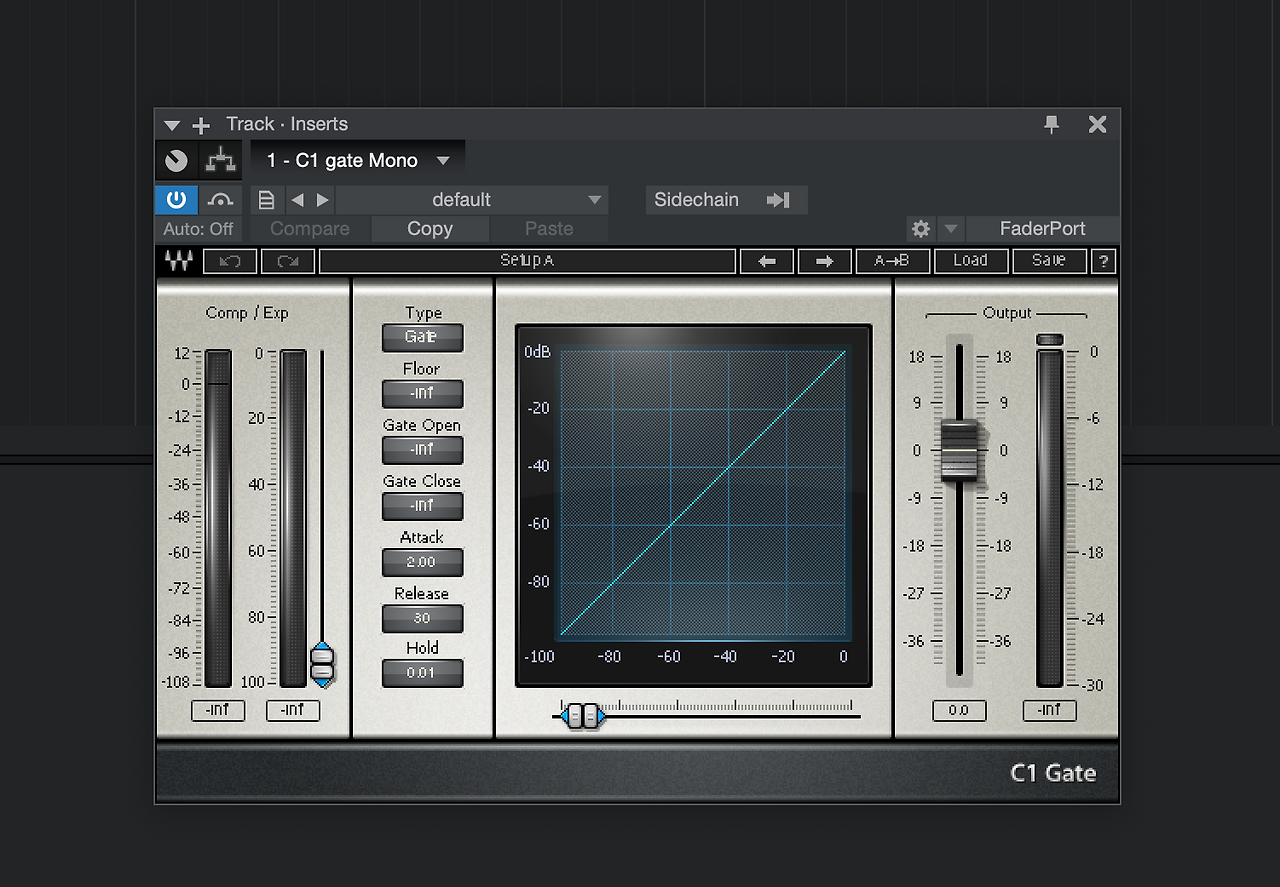Click the Copy button

click(x=430, y=229)
